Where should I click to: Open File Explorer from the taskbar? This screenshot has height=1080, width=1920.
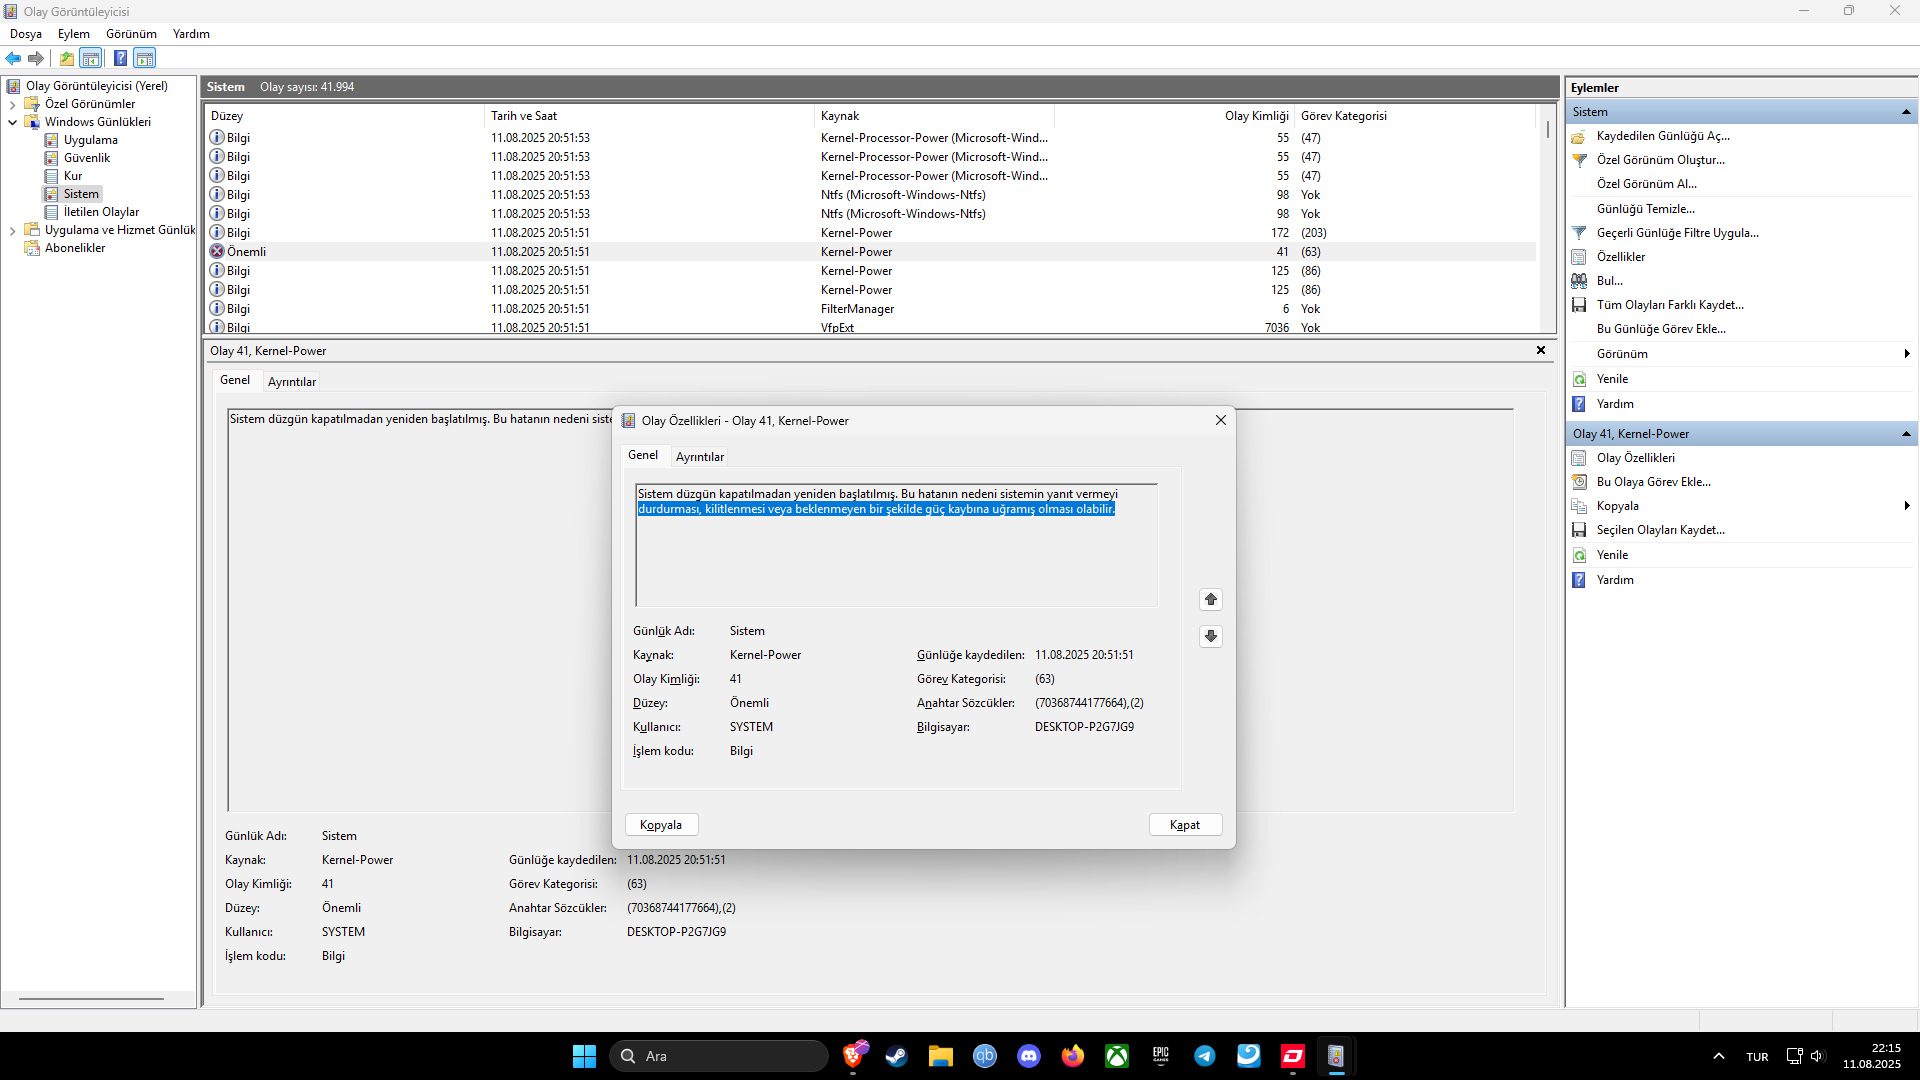point(940,1056)
